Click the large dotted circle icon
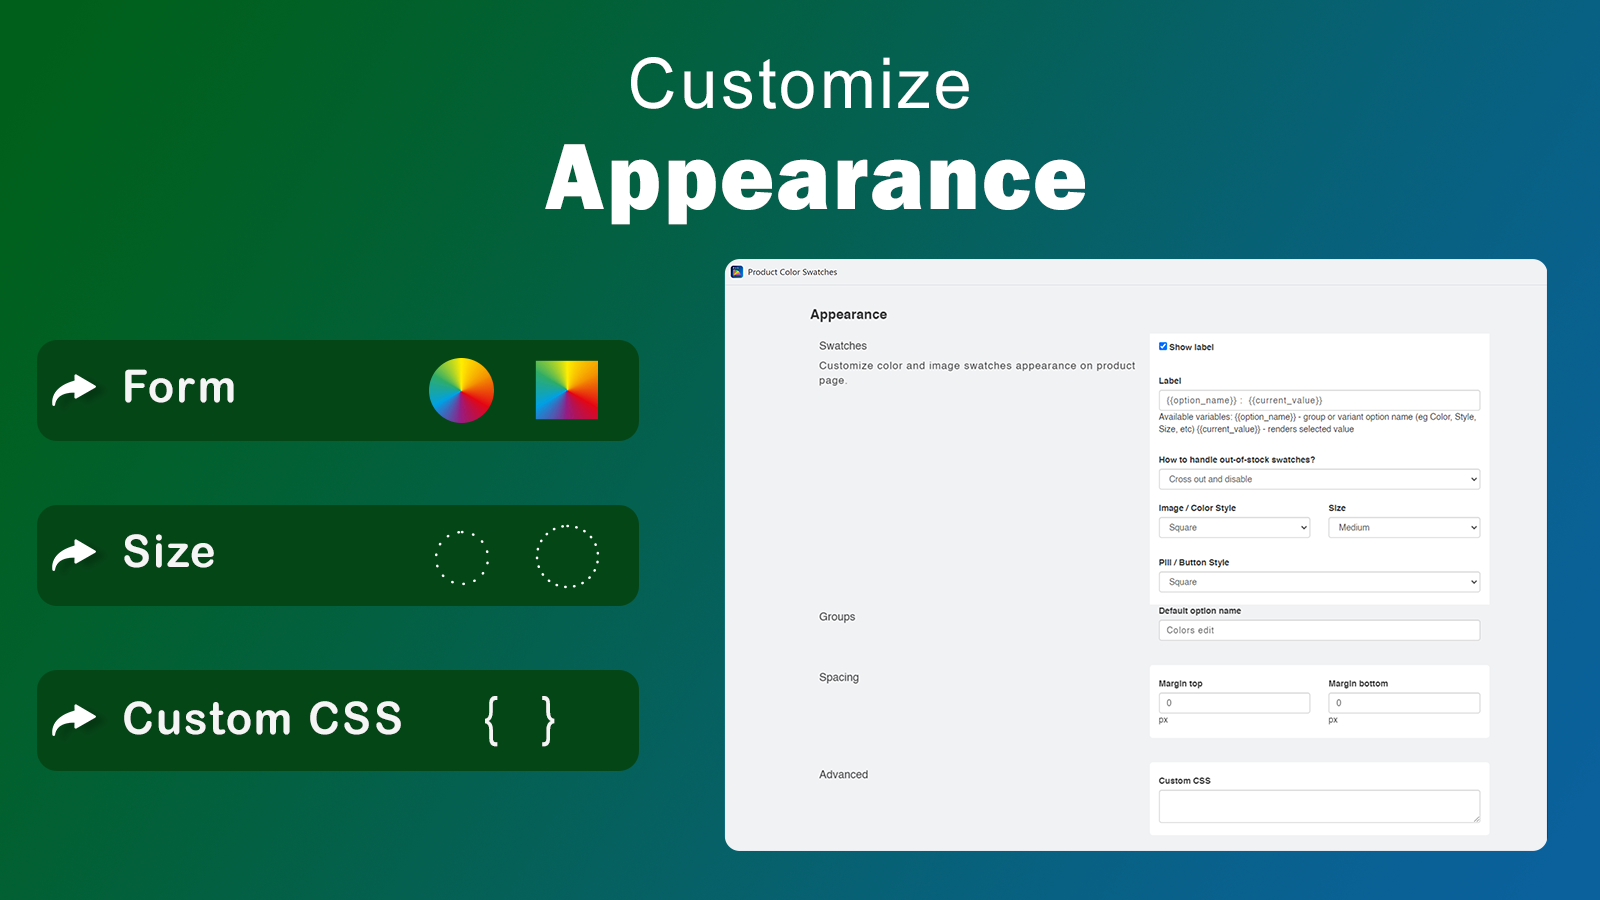This screenshot has height=900, width=1600. click(x=567, y=557)
